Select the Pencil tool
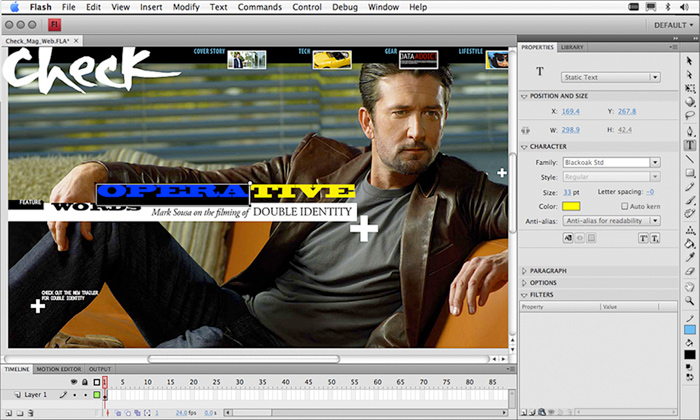This screenshot has height=420, width=700. coord(690,187)
